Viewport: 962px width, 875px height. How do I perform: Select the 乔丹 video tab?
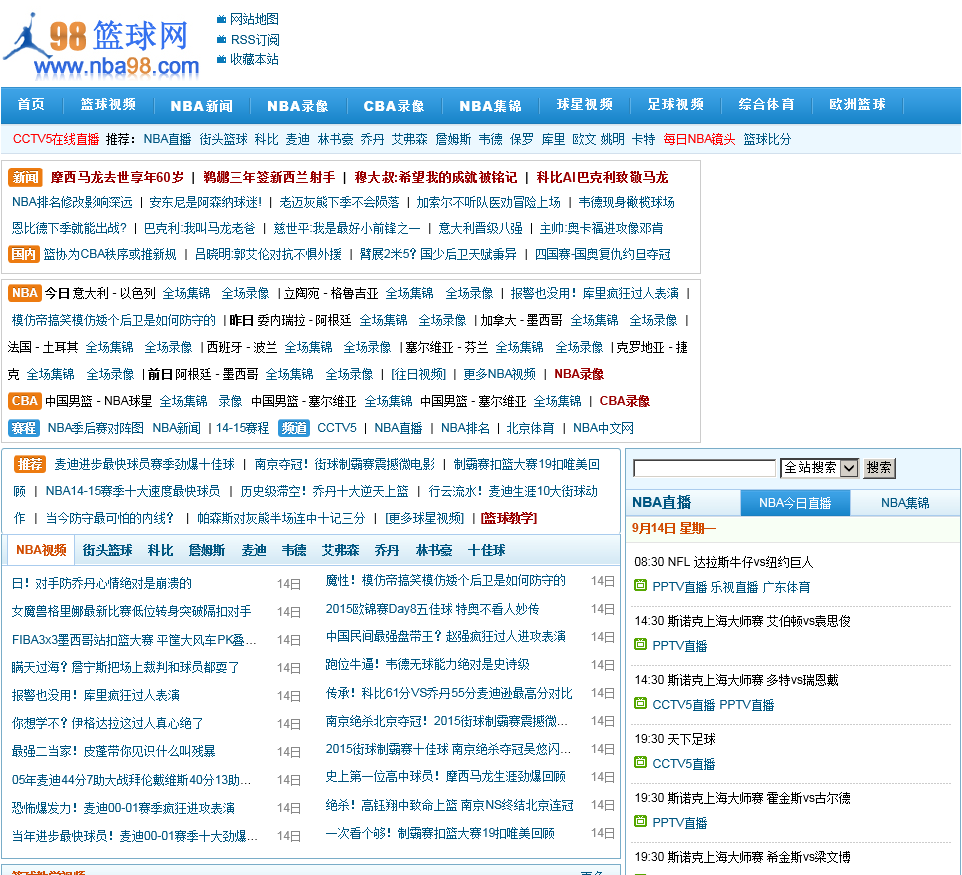point(387,550)
